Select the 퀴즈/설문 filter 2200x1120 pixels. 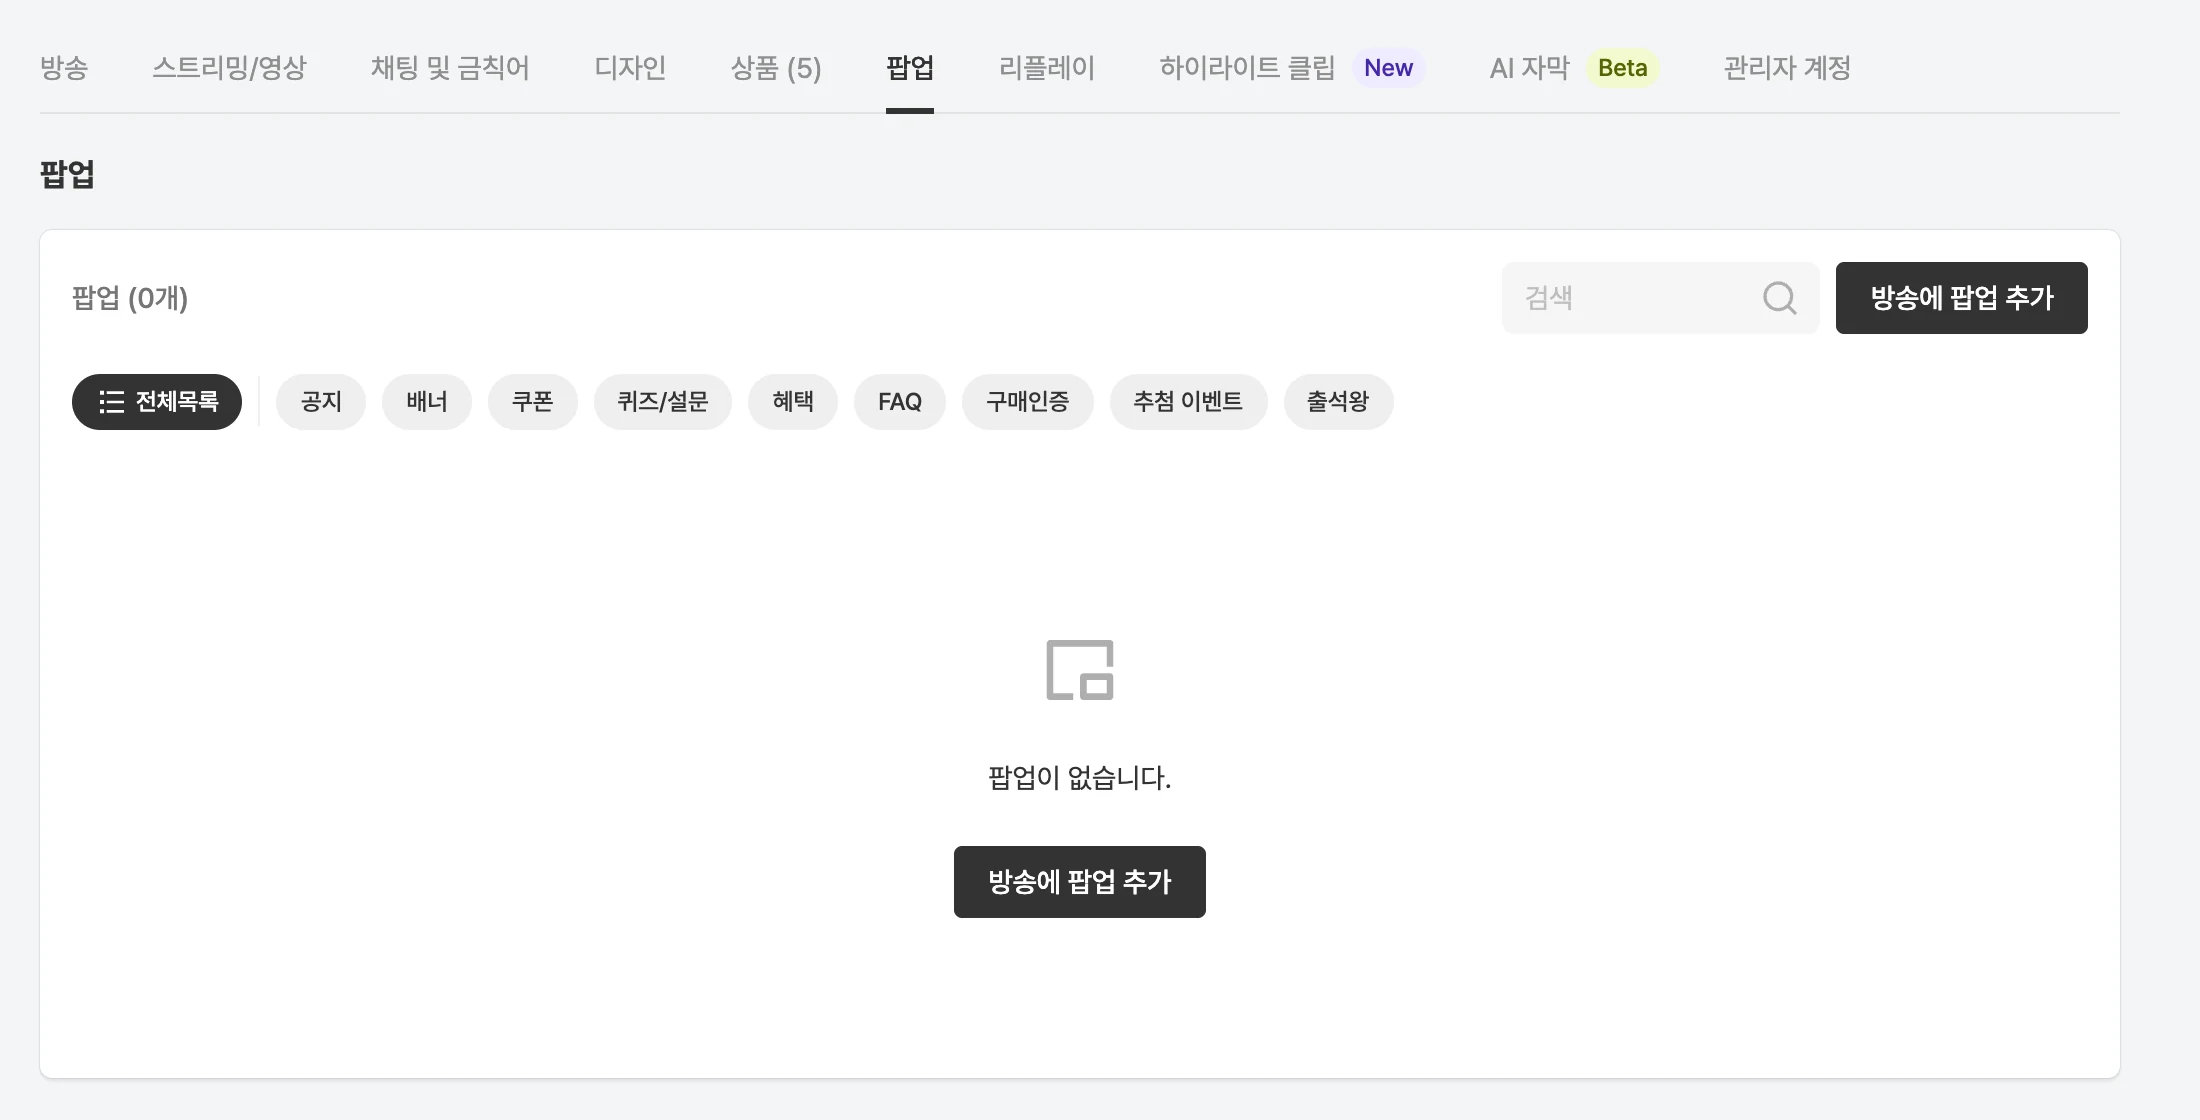[x=663, y=402]
